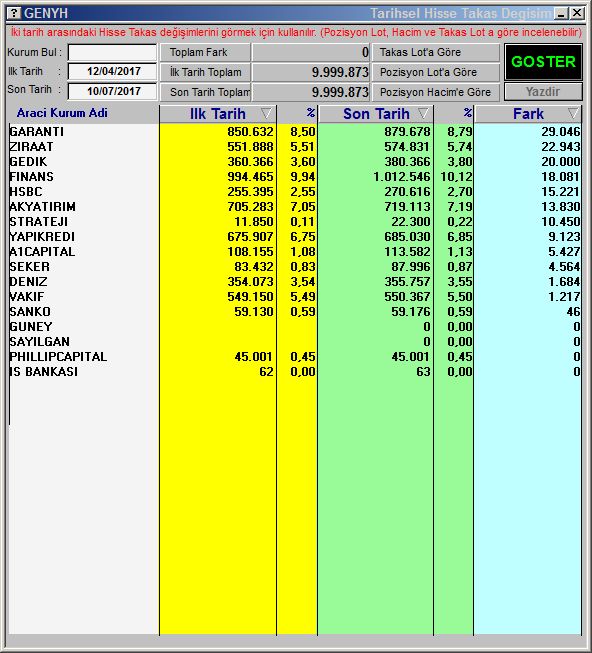Select the YAPIKREDI row

(295, 237)
